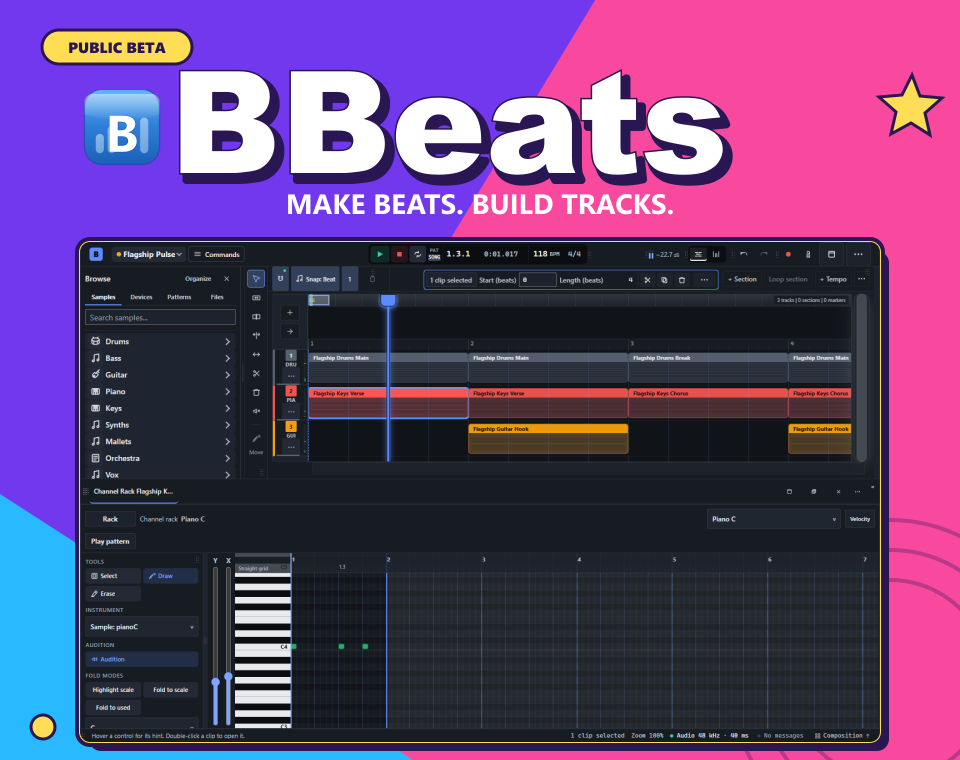The image size is (960, 760).
Task: Click the delete trash icon in clip bar
Action: [681, 280]
